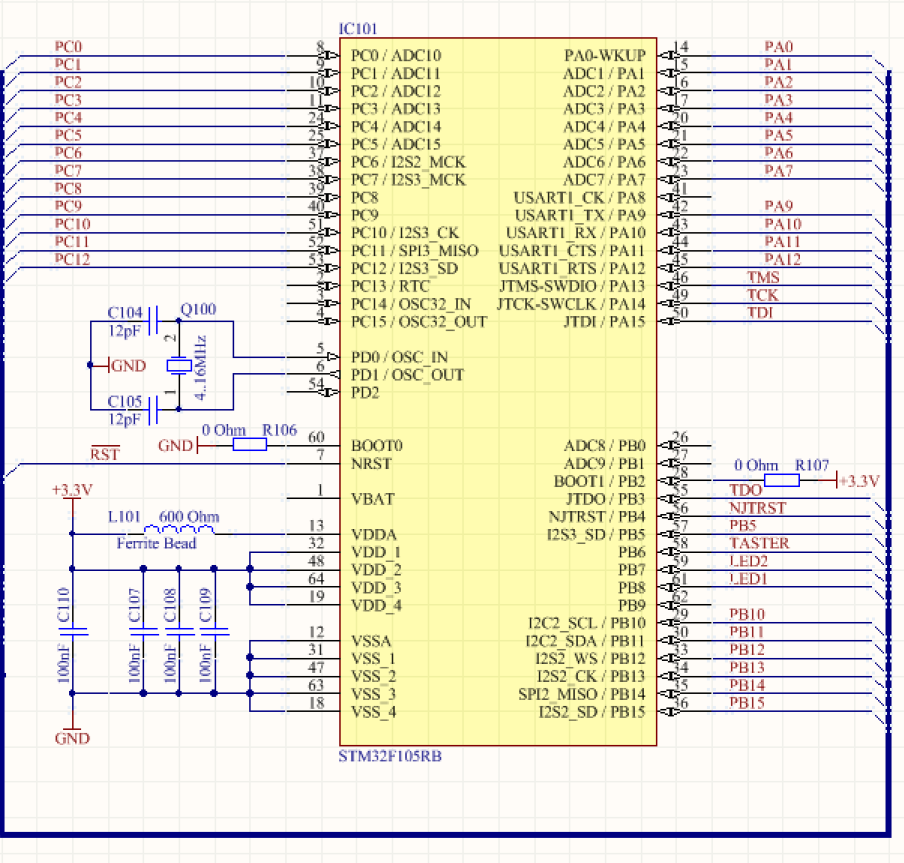Click pin number 60 at BOOT0
904x863 pixels.
point(317,437)
